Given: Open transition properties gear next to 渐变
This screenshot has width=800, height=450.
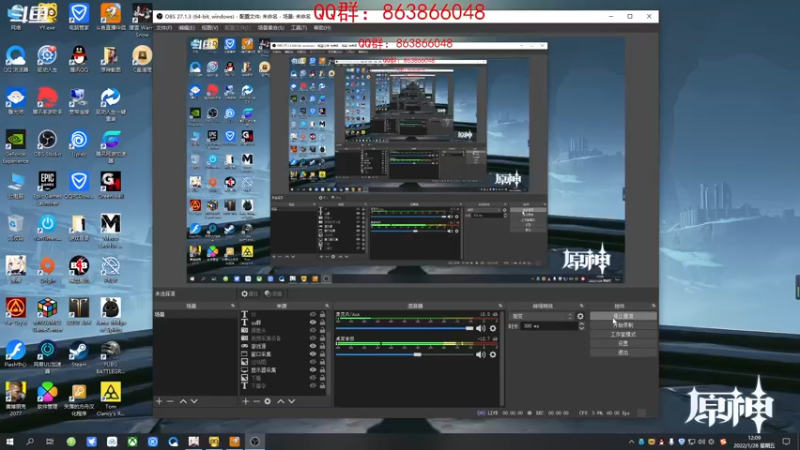Looking at the screenshot, I should [580, 316].
